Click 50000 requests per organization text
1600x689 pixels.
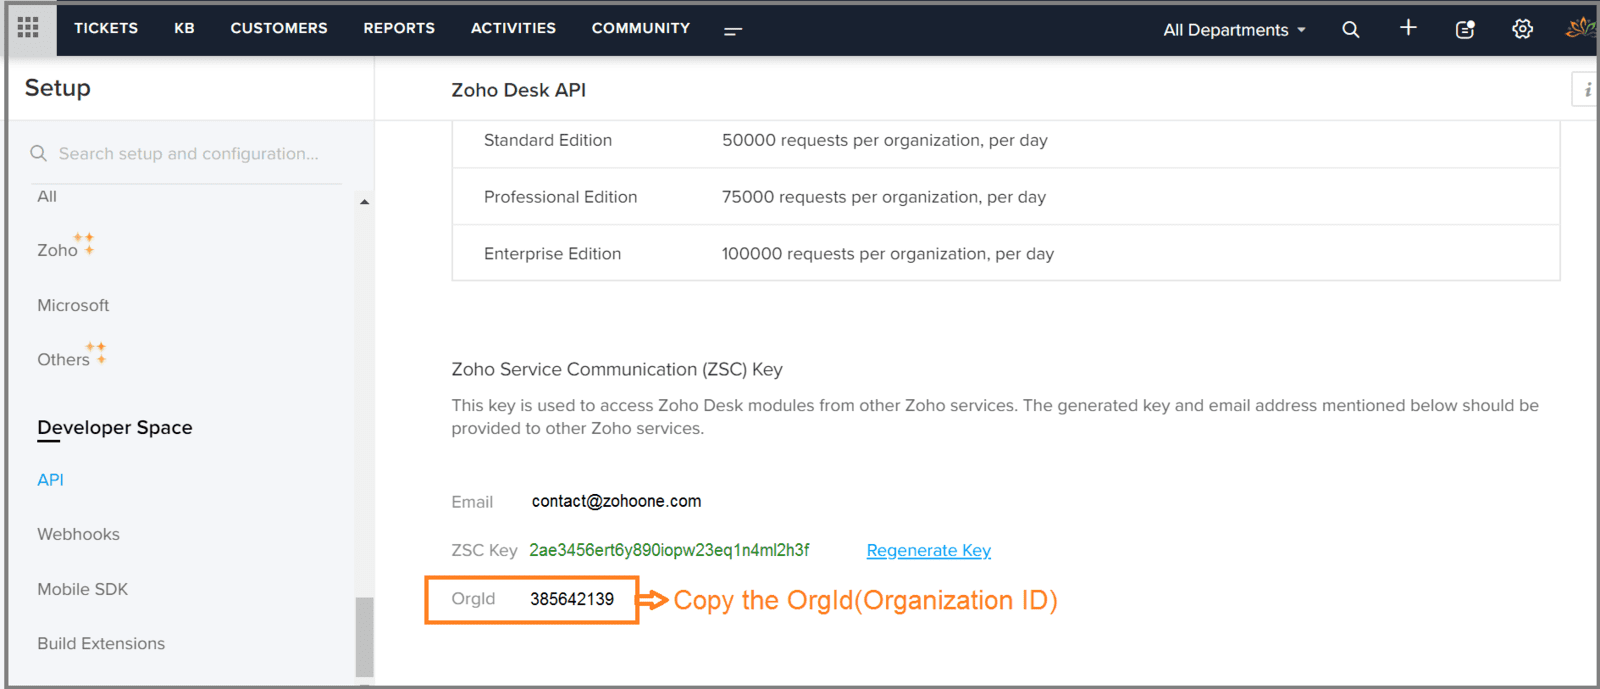click(885, 140)
